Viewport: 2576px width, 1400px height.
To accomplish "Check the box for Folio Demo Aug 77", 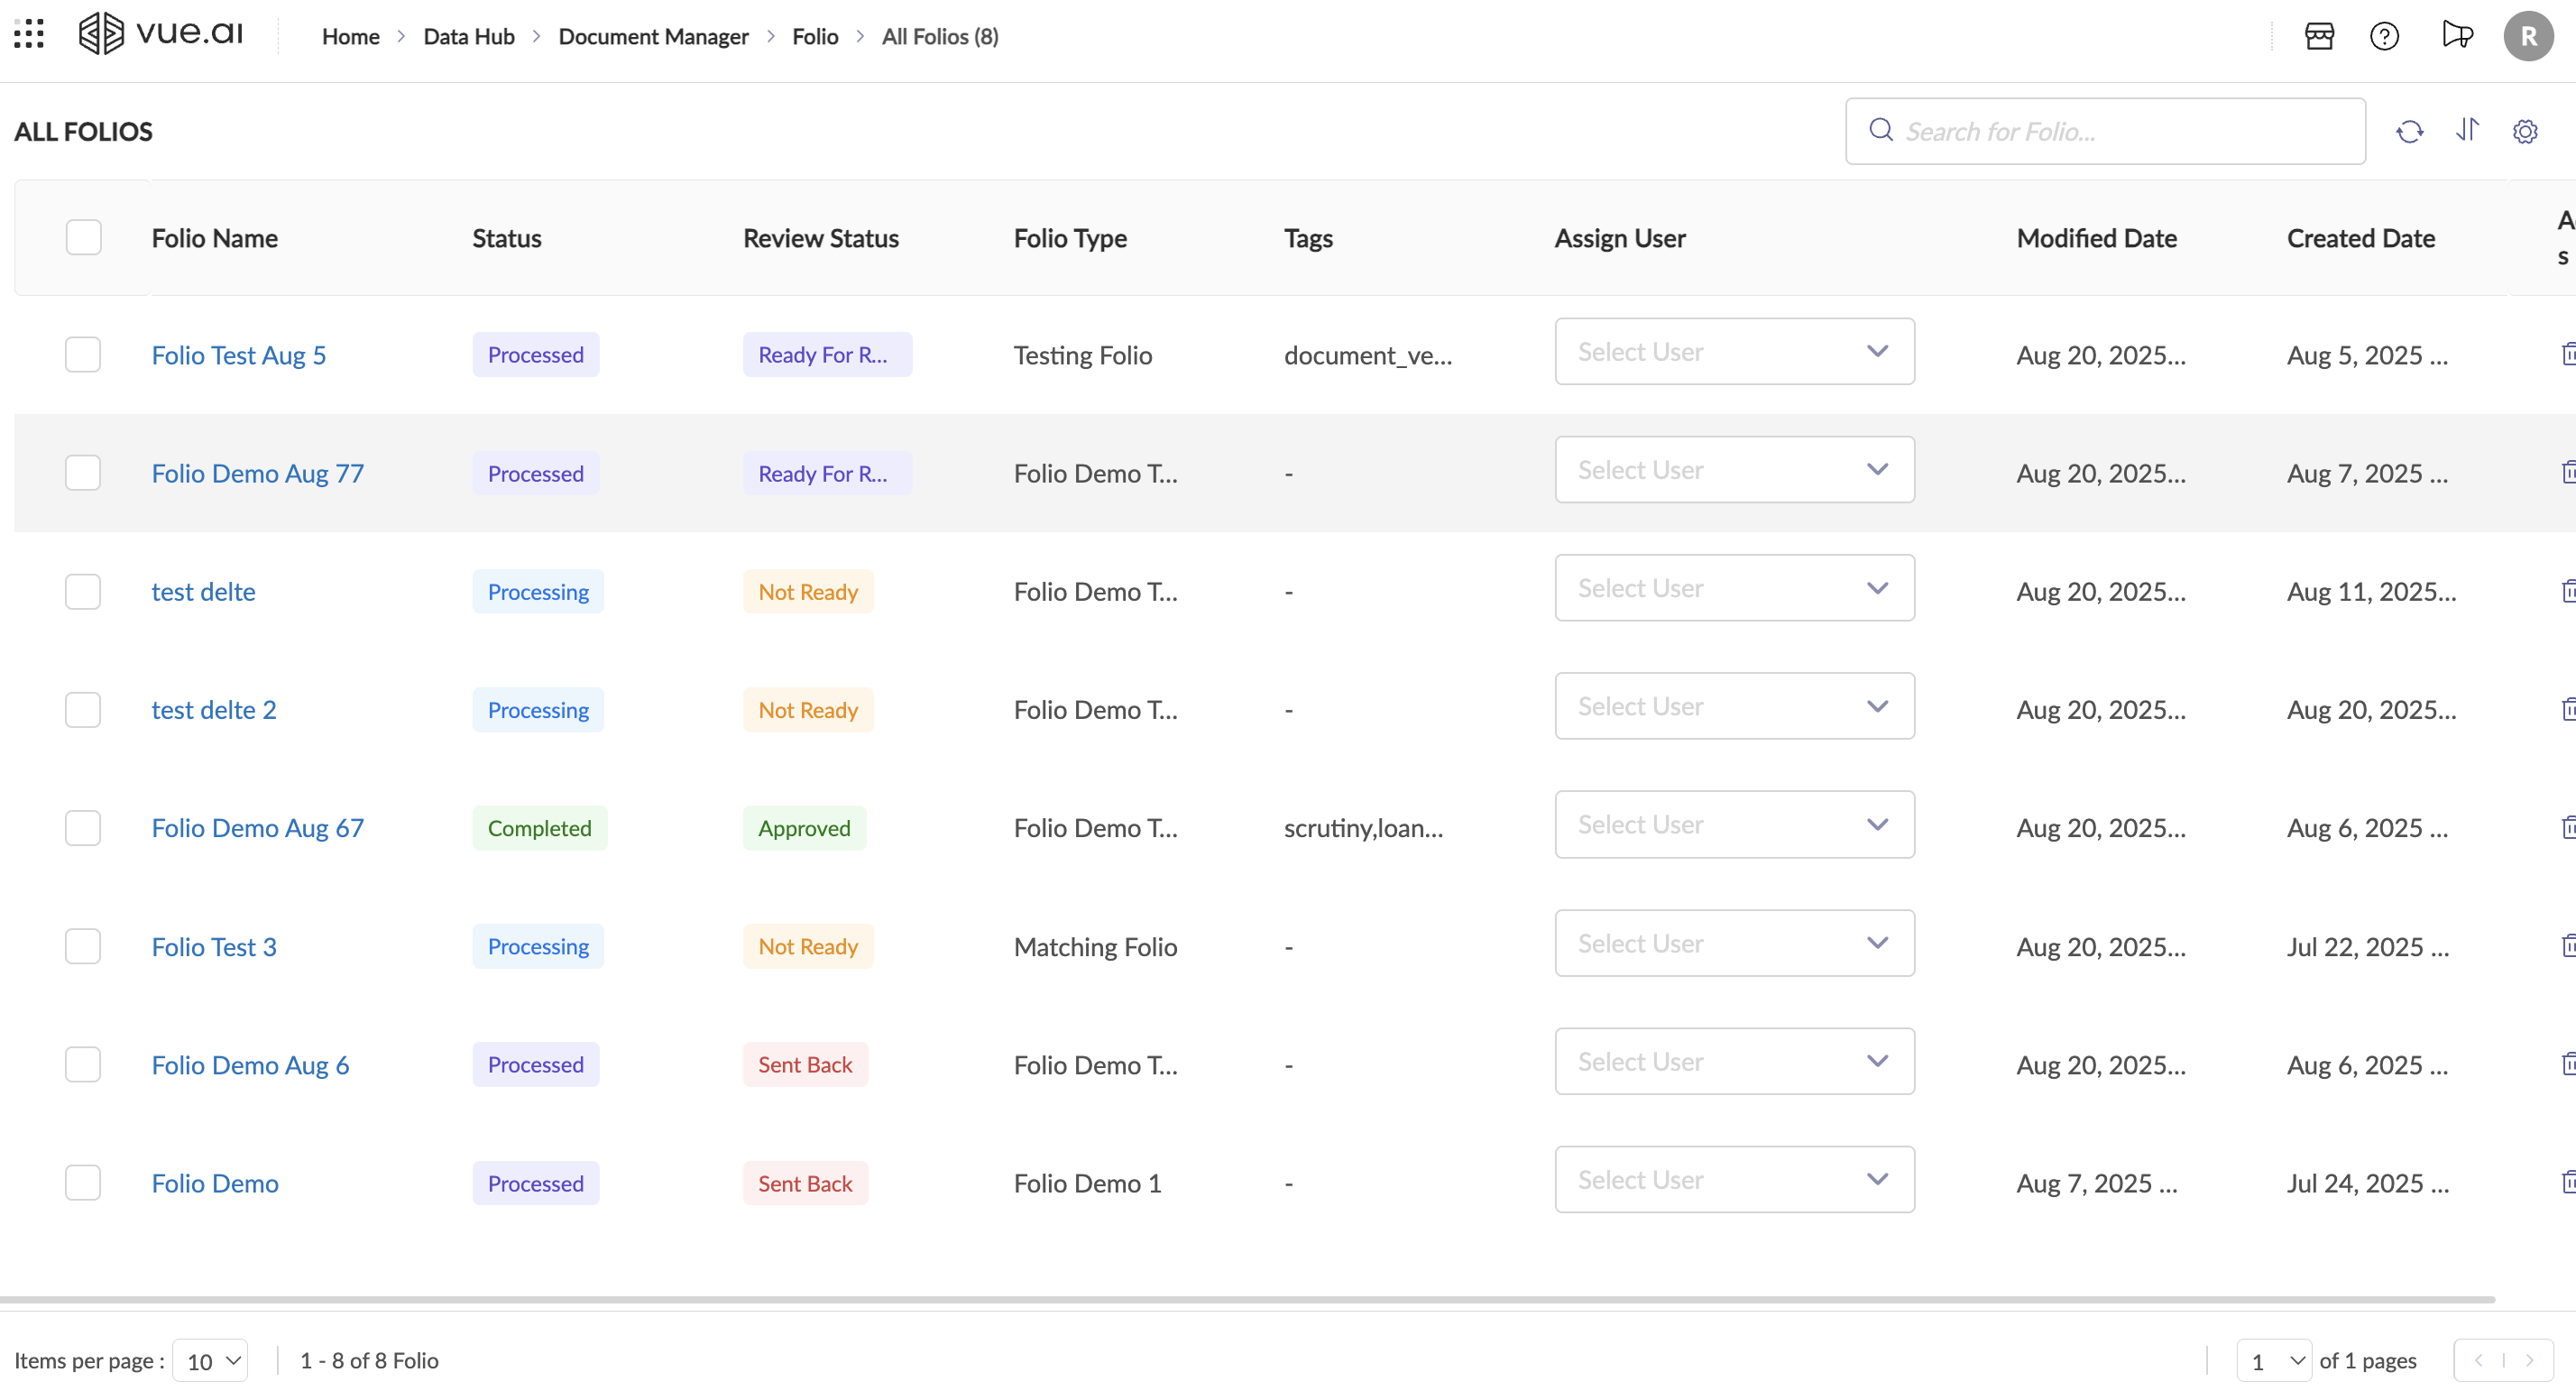I will tap(83, 473).
